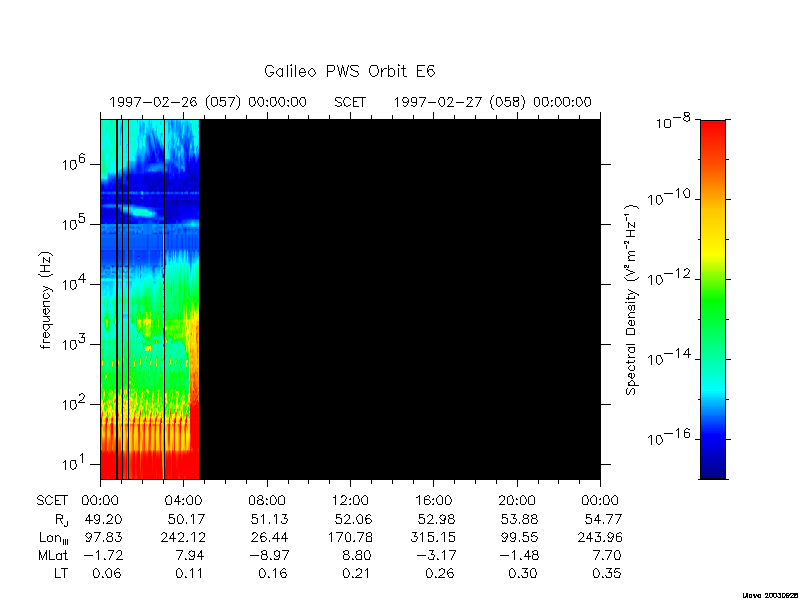Click the spectrogram data region
This screenshot has height=600, width=800.
point(149,299)
